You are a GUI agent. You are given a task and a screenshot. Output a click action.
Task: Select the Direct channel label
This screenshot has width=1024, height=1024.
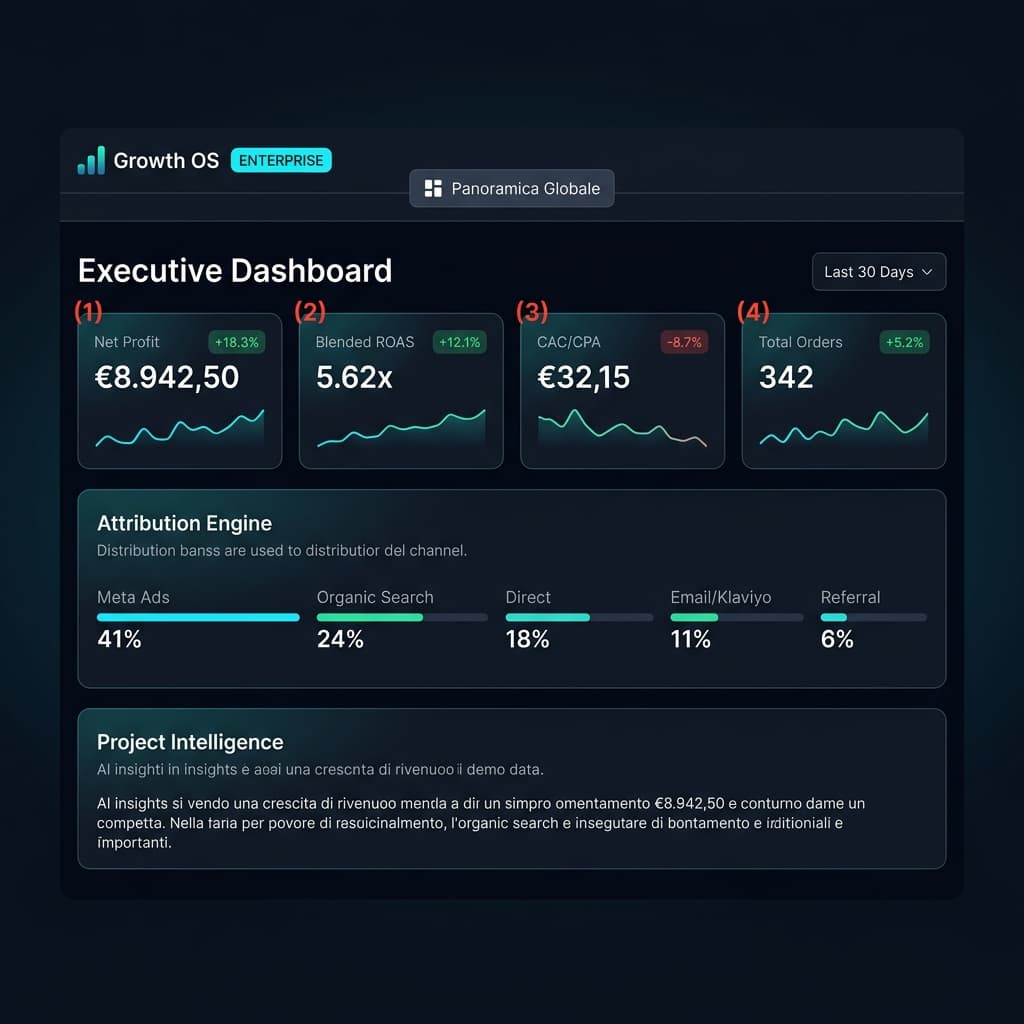[x=528, y=598]
